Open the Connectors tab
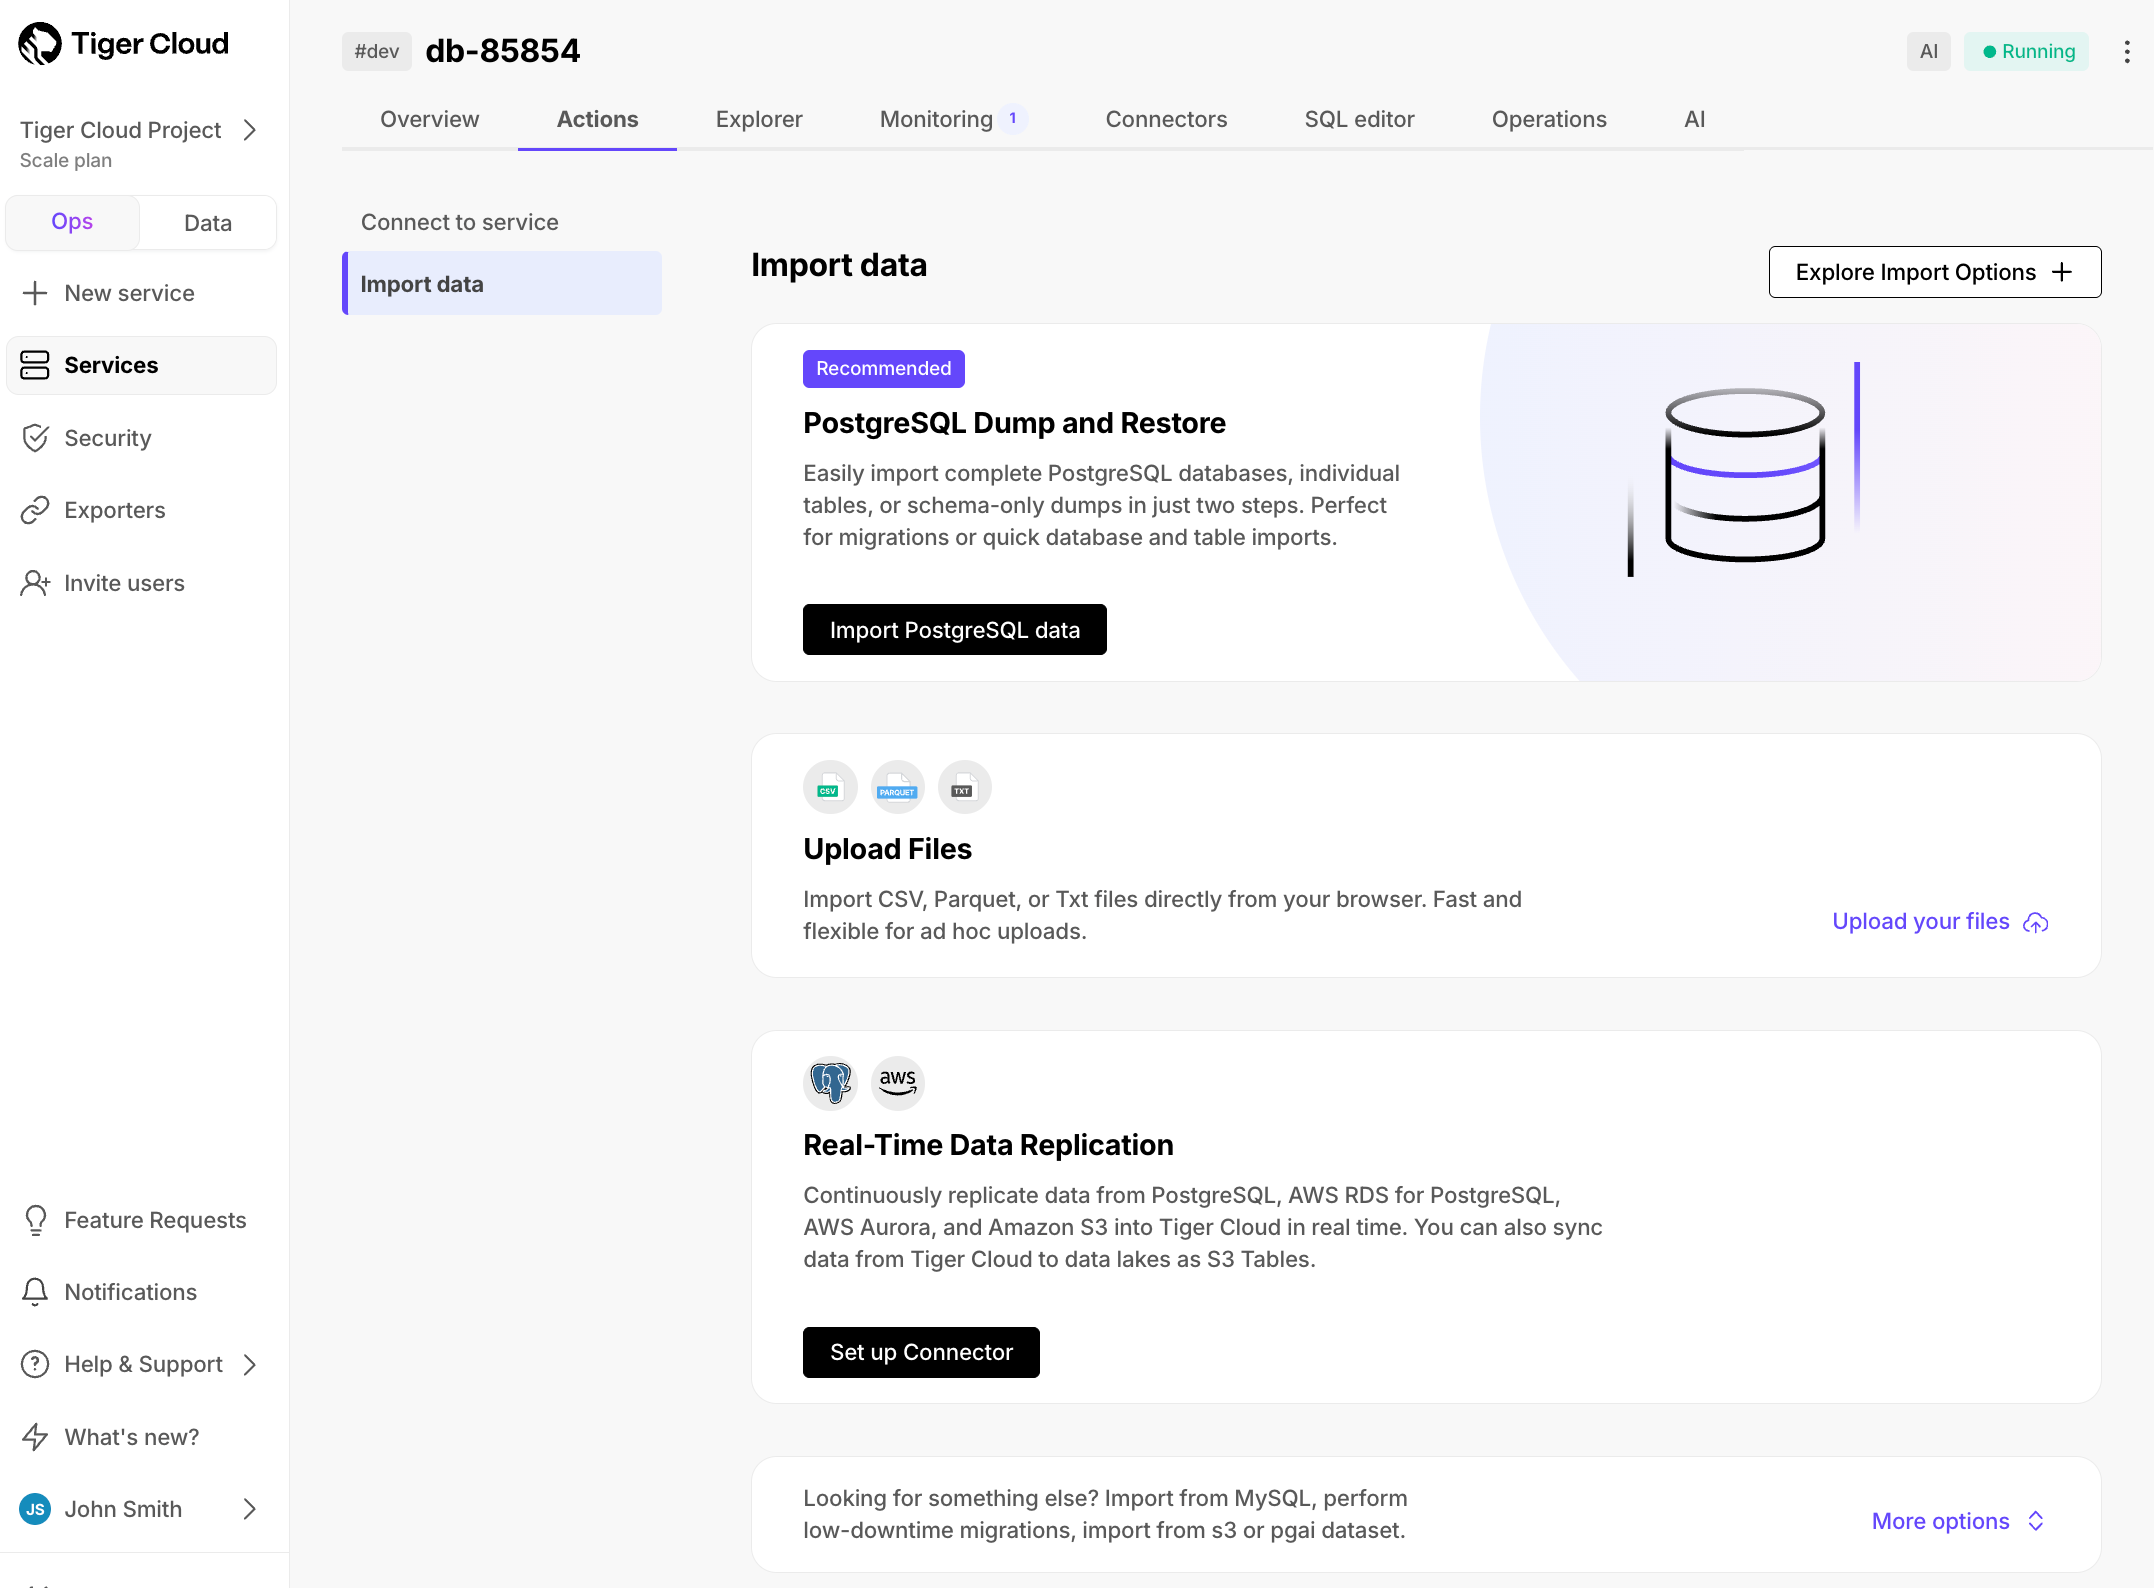This screenshot has width=2154, height=1588. [1166, 119]
